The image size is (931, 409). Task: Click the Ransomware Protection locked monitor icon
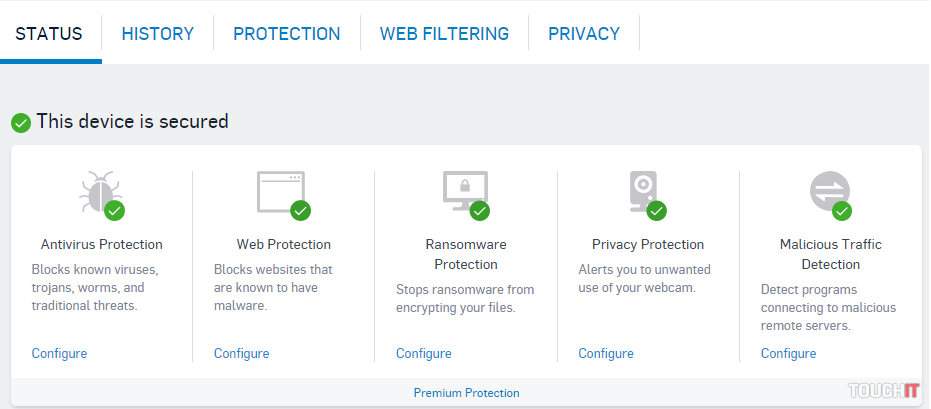tap(464, 189)
